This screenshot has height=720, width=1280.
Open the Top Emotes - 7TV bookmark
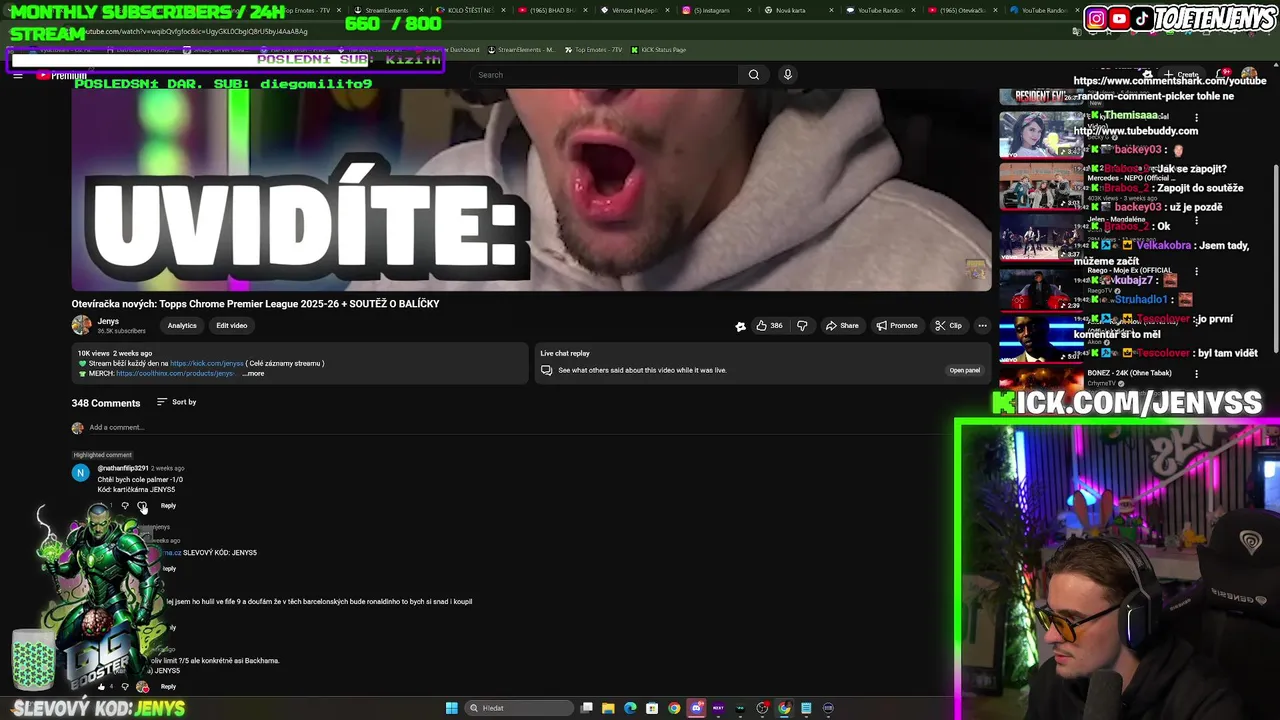click(593, 50)
